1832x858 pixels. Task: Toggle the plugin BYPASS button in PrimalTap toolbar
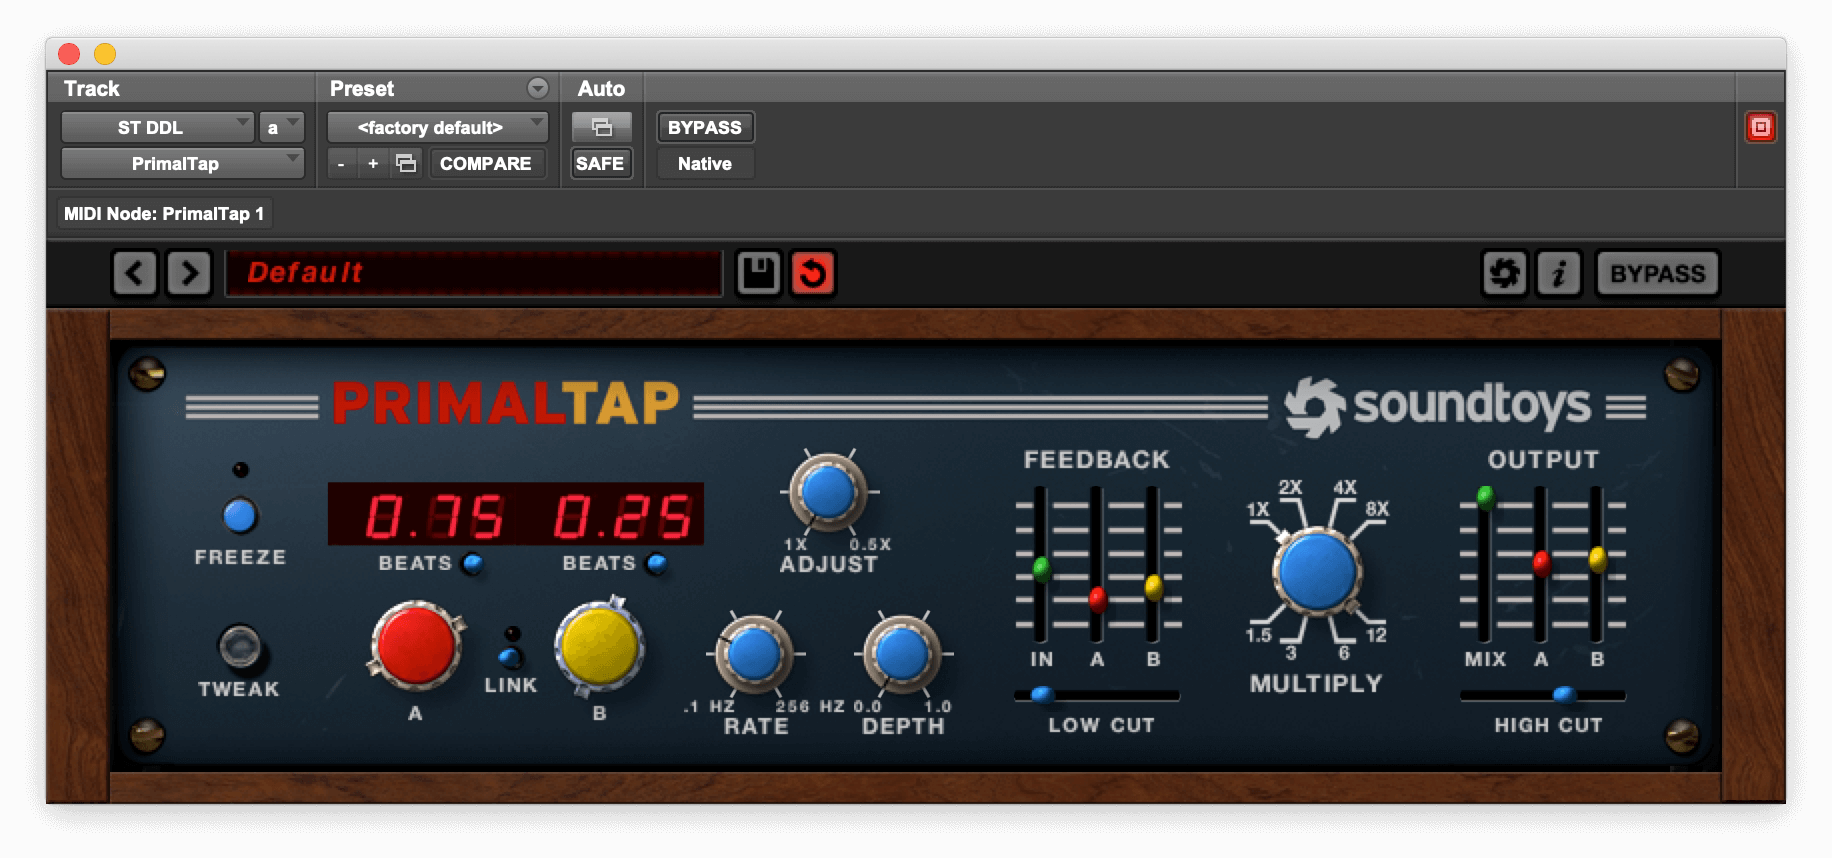click(1657, 273)
